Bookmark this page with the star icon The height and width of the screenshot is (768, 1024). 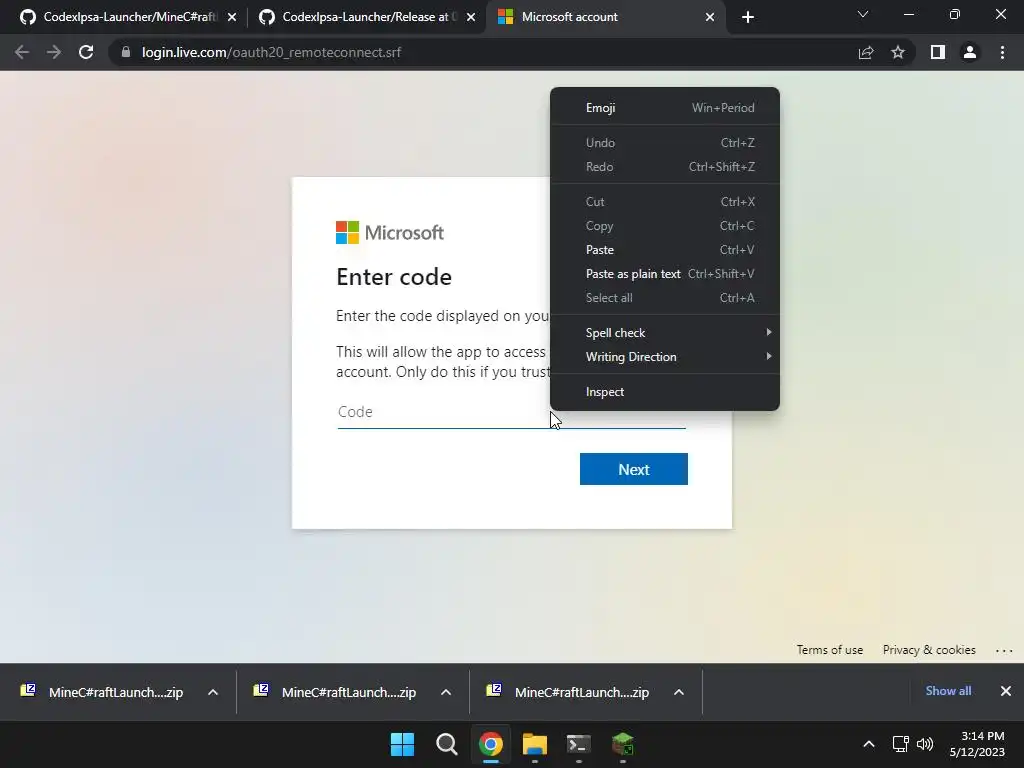pos(898,52)
